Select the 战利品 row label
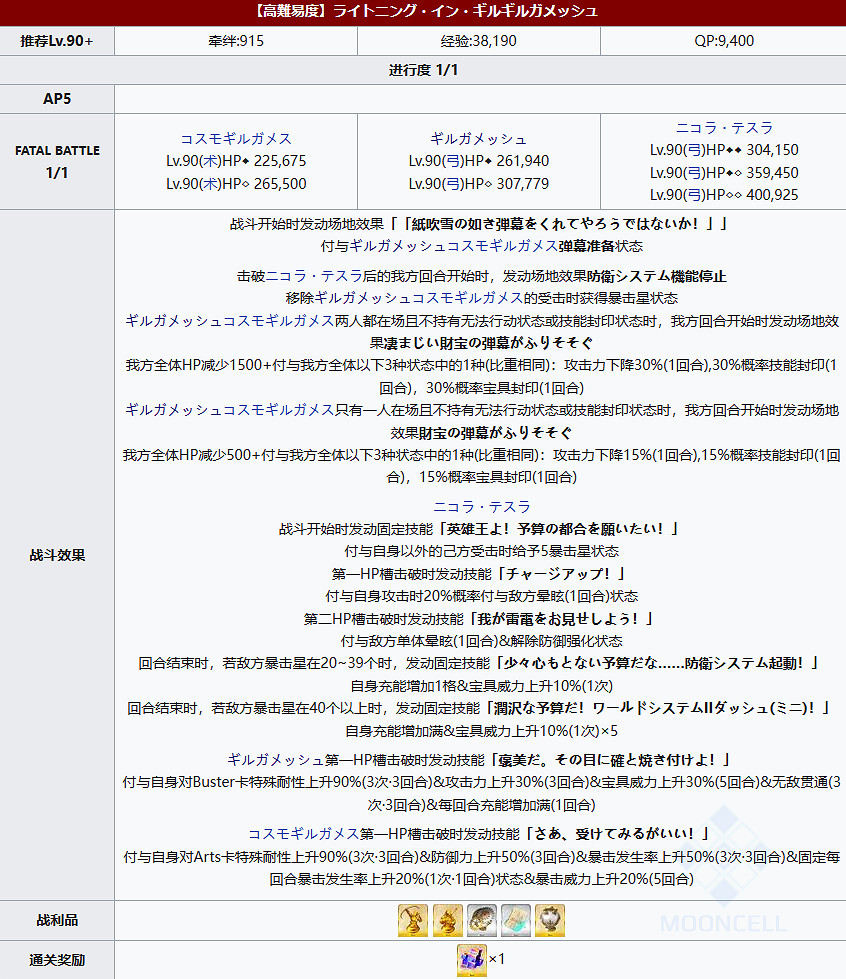Viewport: 846px width, 979px height. [x=57, y=921]
